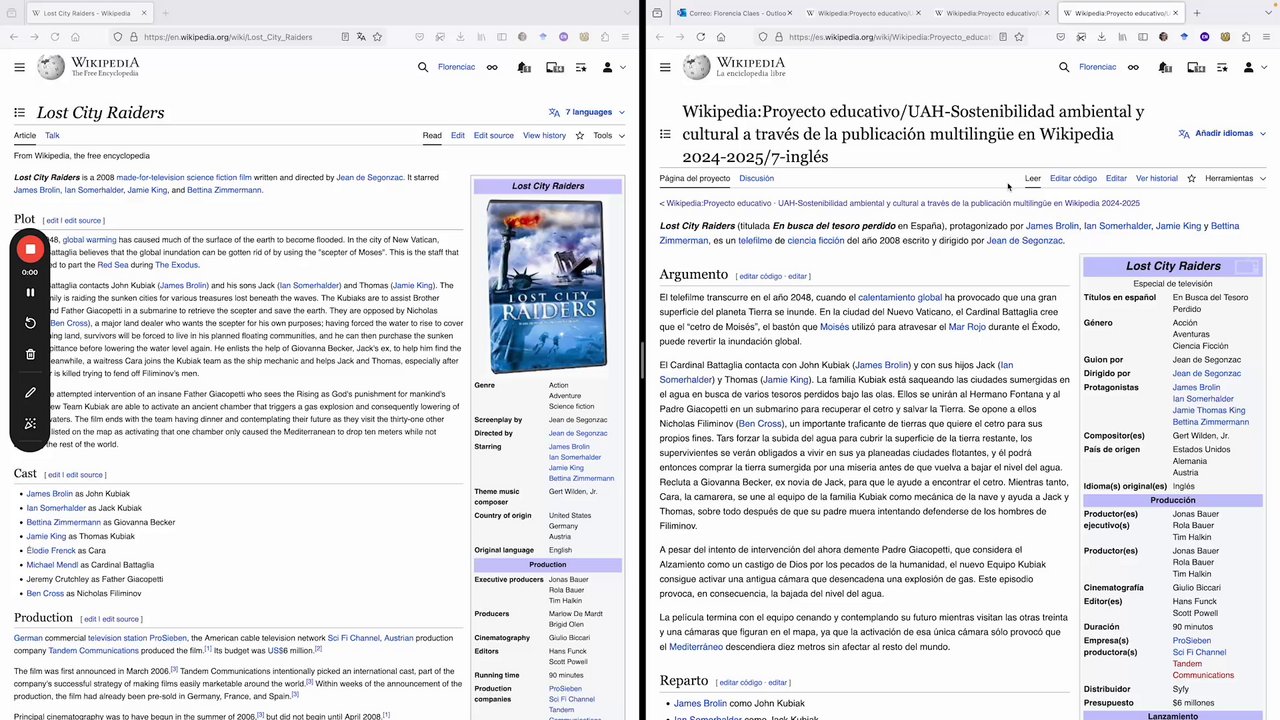Bookmark the Spanish page using the address bar star

(x=1019, y=37)
